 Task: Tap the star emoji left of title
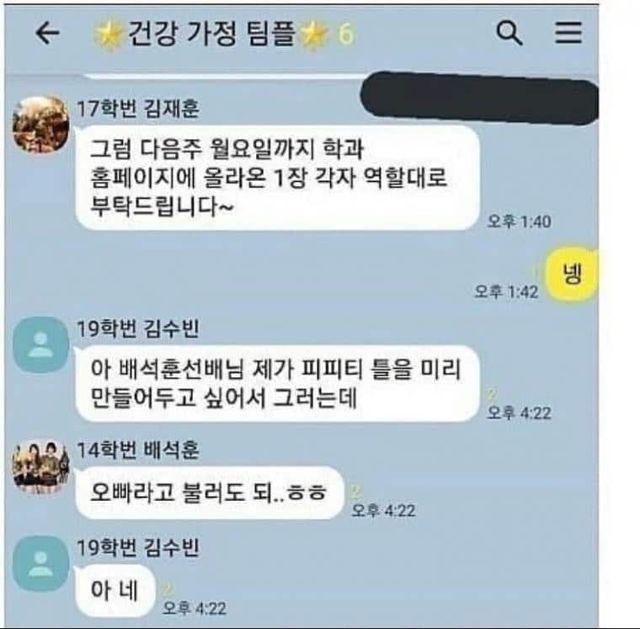109,34
